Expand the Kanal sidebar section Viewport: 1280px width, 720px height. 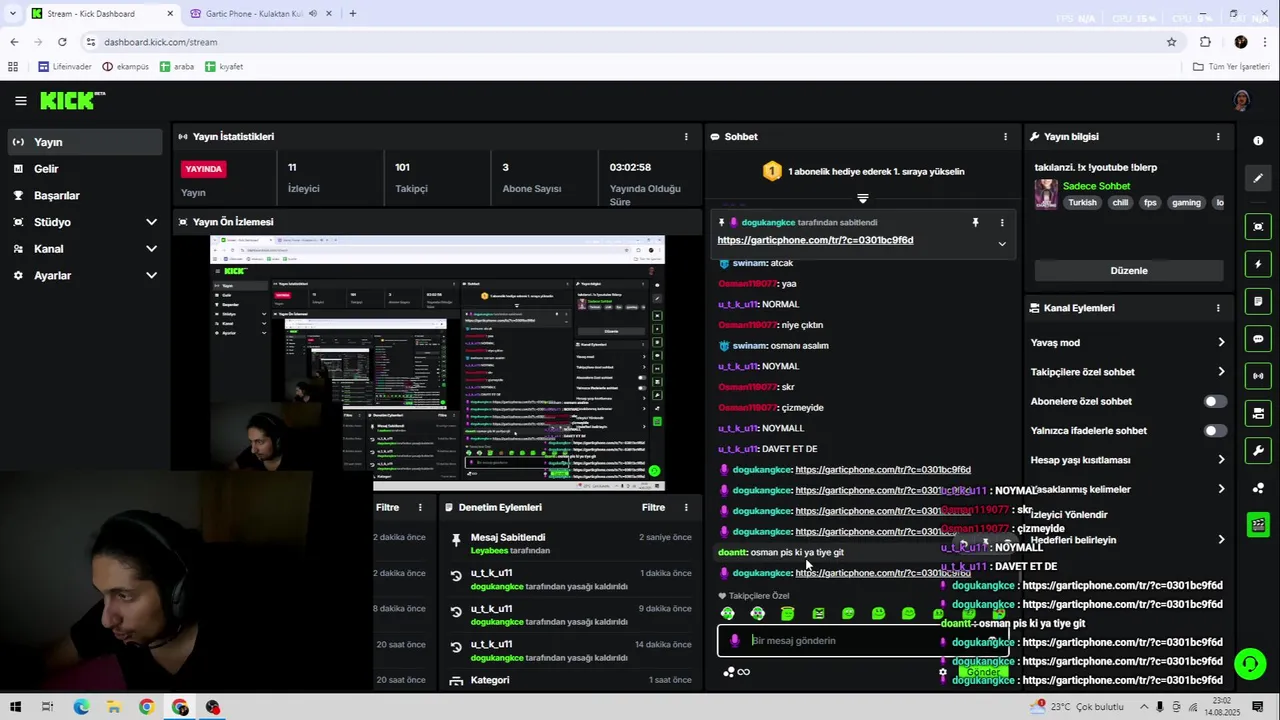(151, 249)
